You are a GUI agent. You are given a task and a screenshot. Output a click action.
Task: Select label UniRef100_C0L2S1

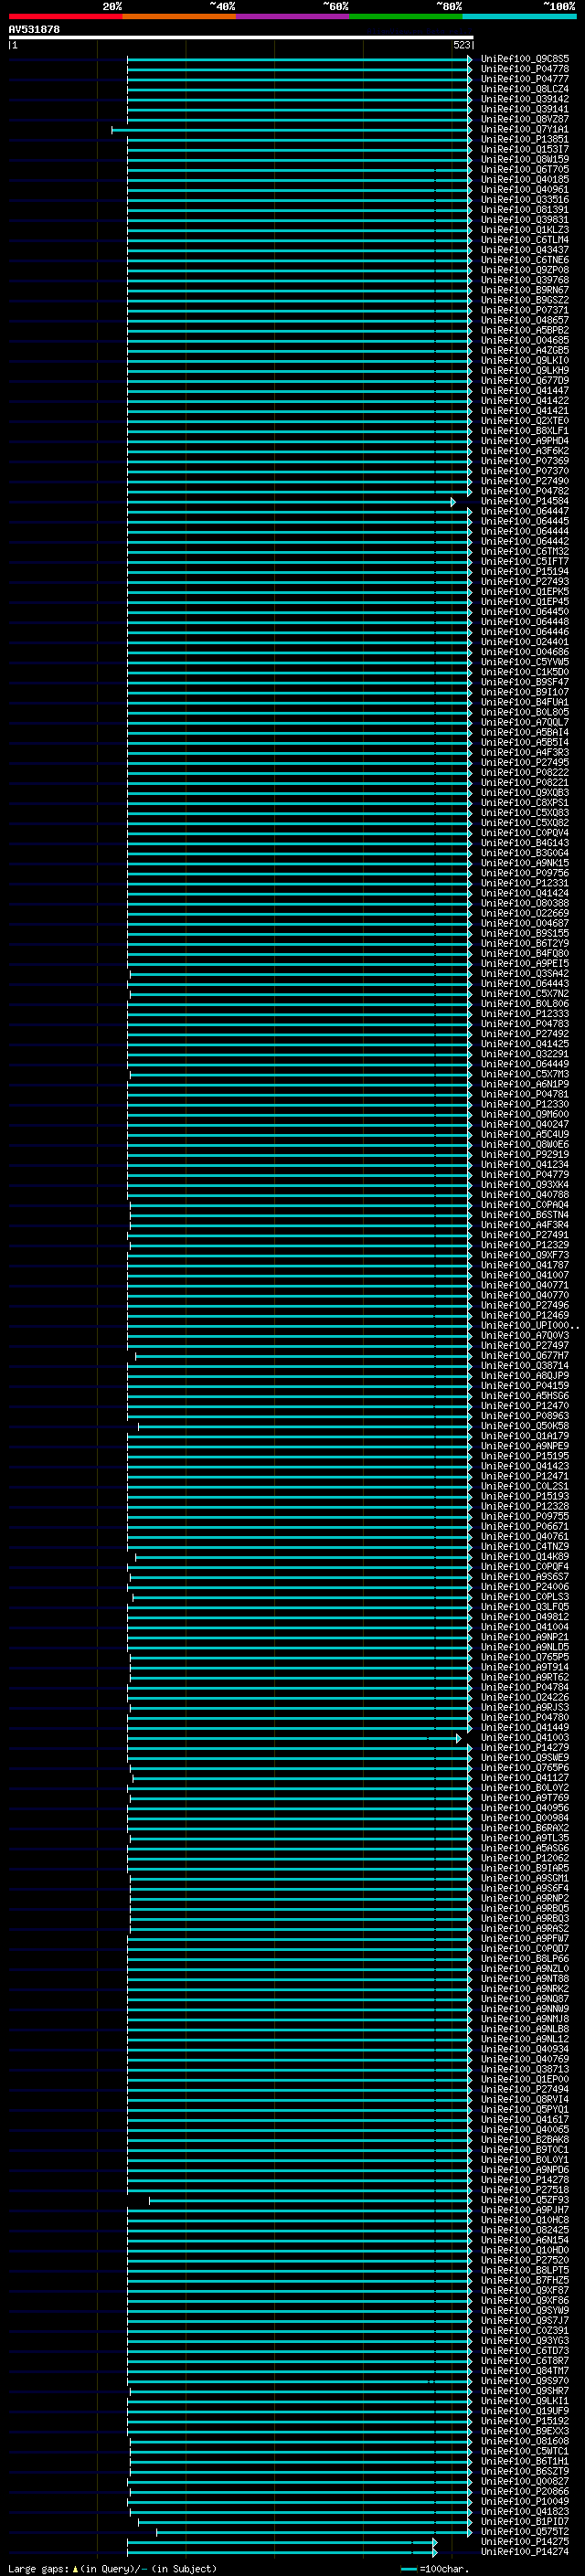click(524, 1486)
